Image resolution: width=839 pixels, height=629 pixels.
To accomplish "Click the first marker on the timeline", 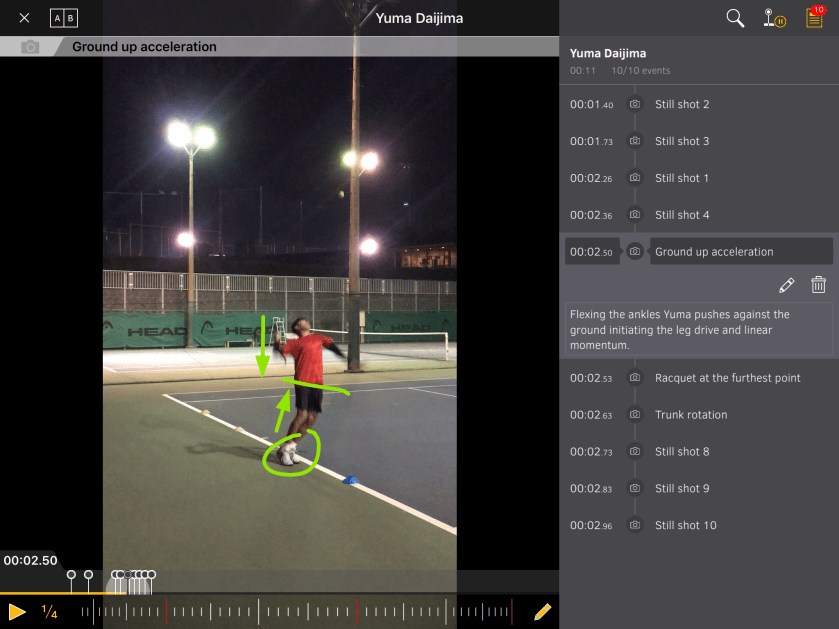I will click(x=71, y=576).
